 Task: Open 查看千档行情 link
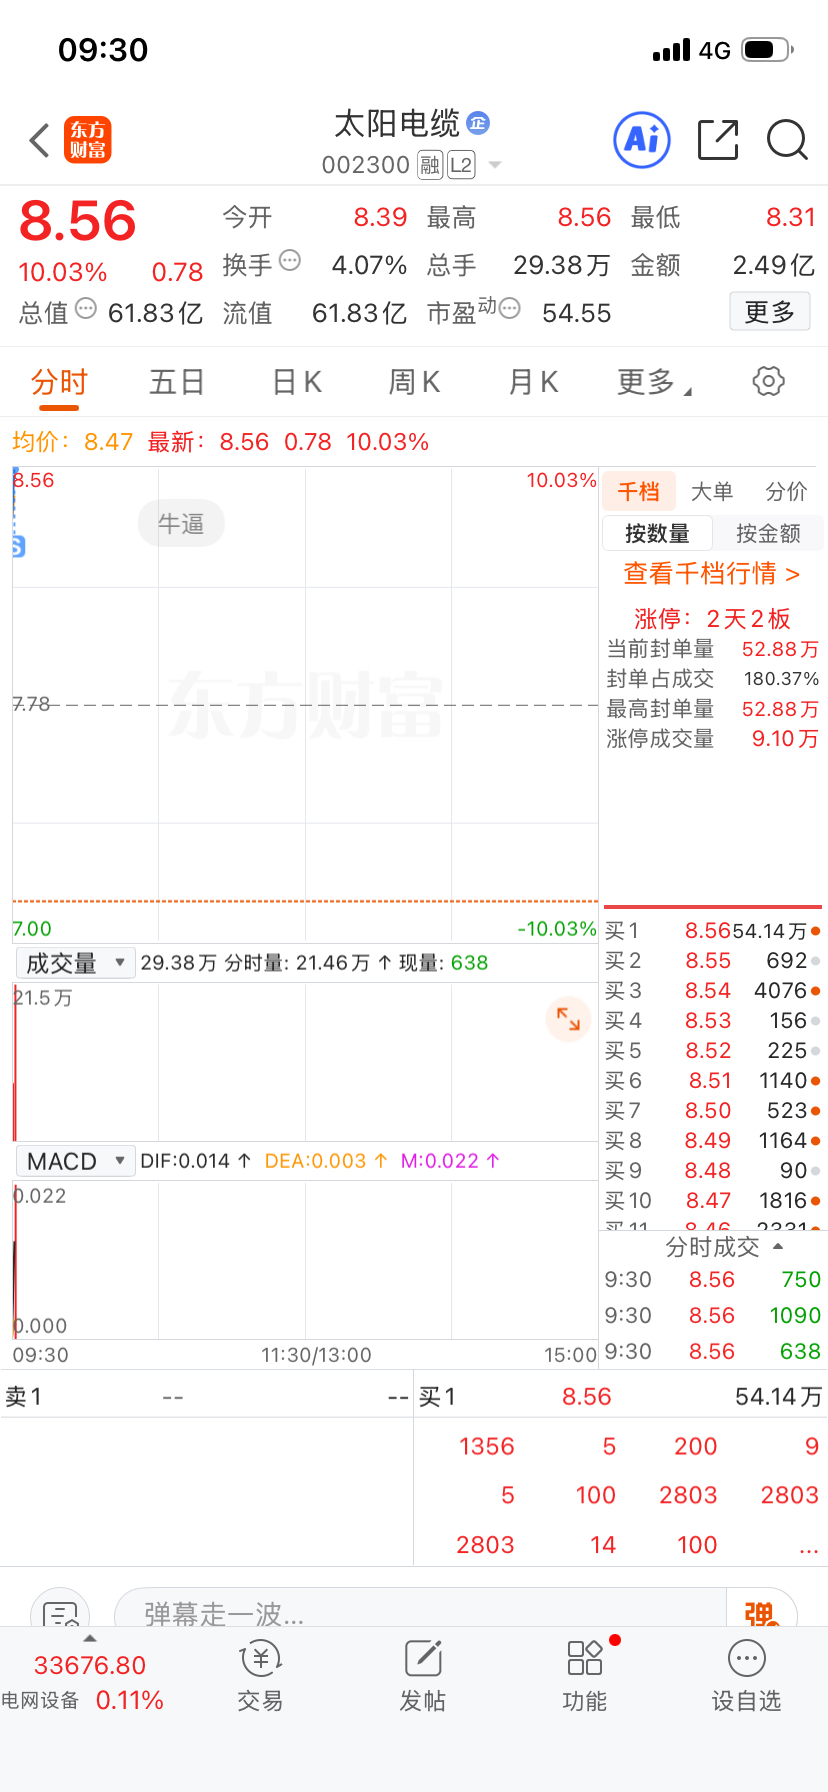point(712,573)
